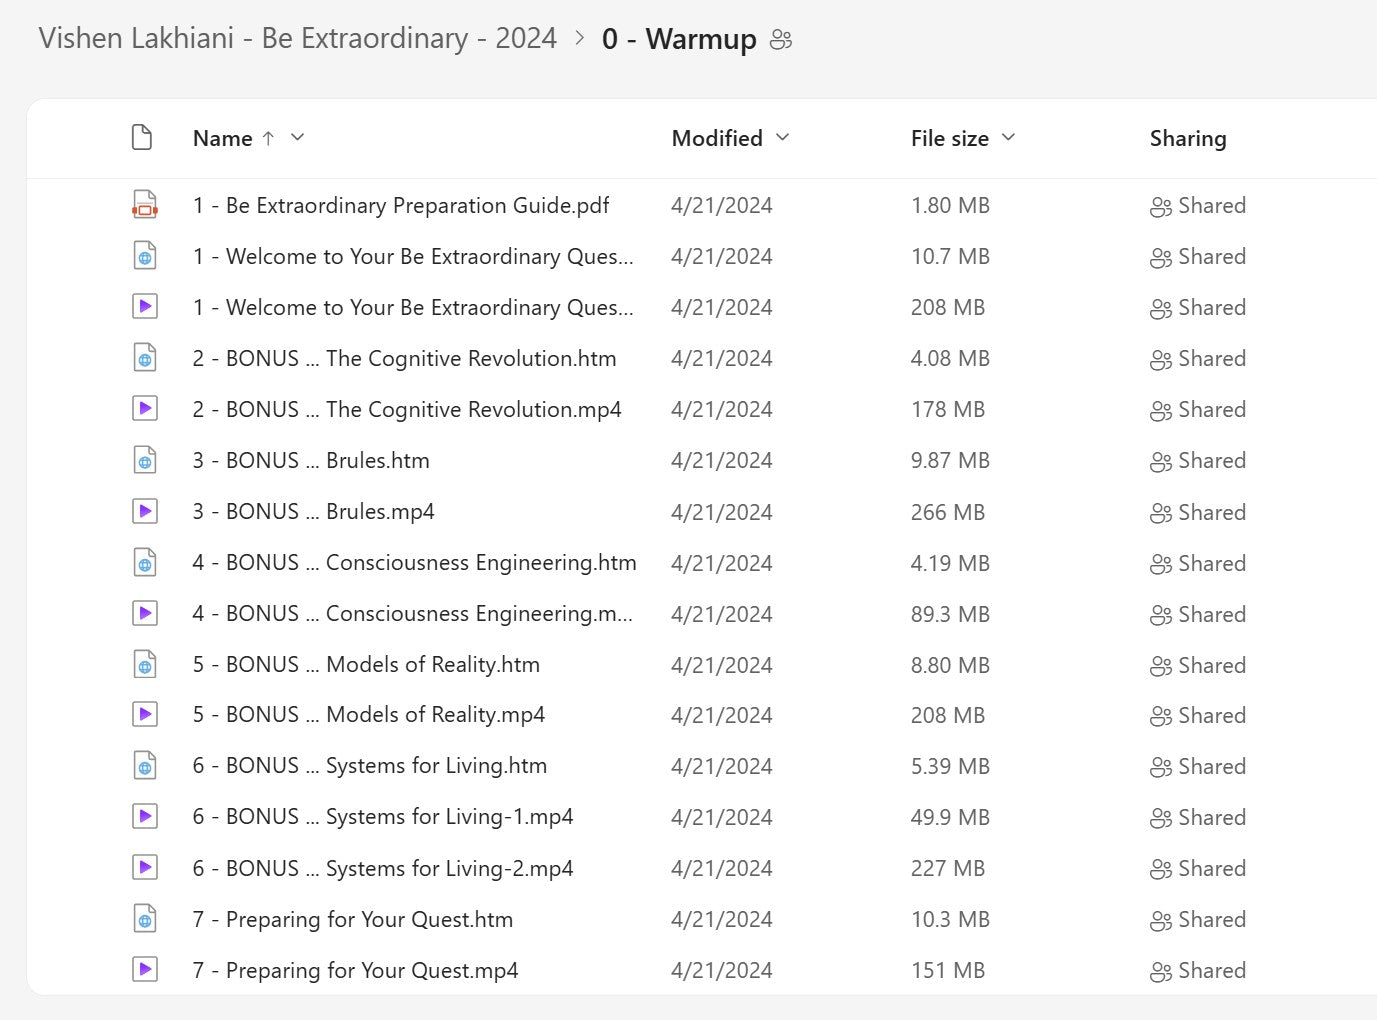Screen dimensions: 1377x1020
Task: Click the htm icon for Consciousness Engineering
Action: [x=145, y=562]
